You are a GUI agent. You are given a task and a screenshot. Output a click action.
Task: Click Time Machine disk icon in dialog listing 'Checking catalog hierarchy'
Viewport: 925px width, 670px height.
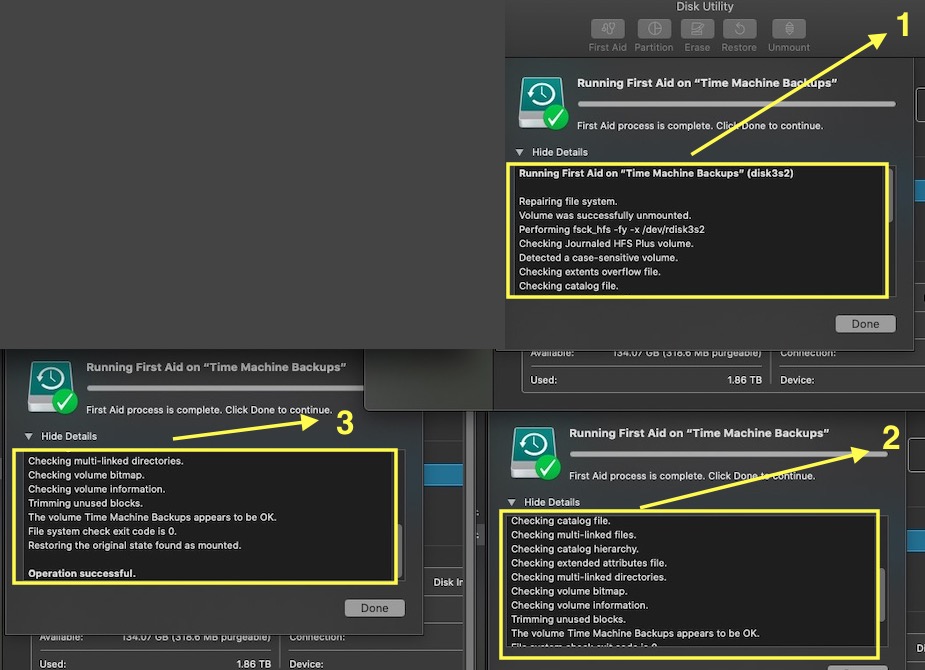click(x=535, y=452)
